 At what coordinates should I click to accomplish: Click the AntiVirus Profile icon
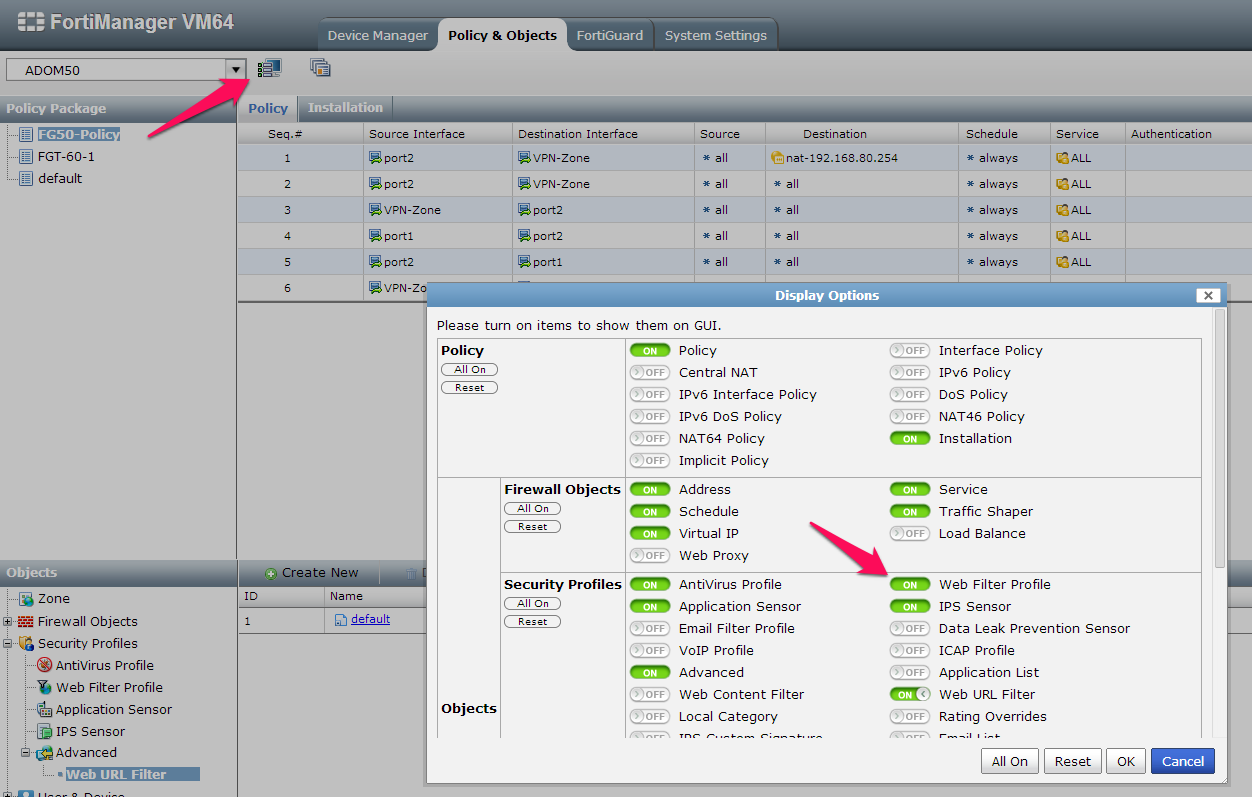[44, 665]
